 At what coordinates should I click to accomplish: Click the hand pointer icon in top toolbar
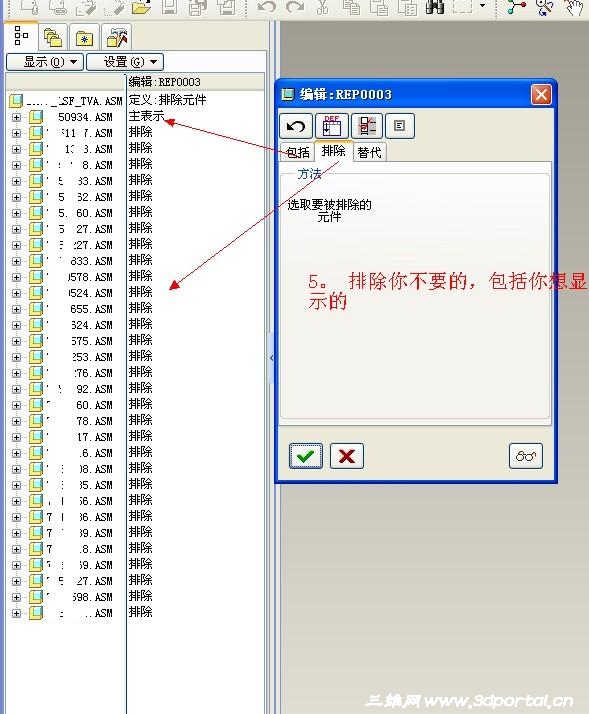[574, 8]
